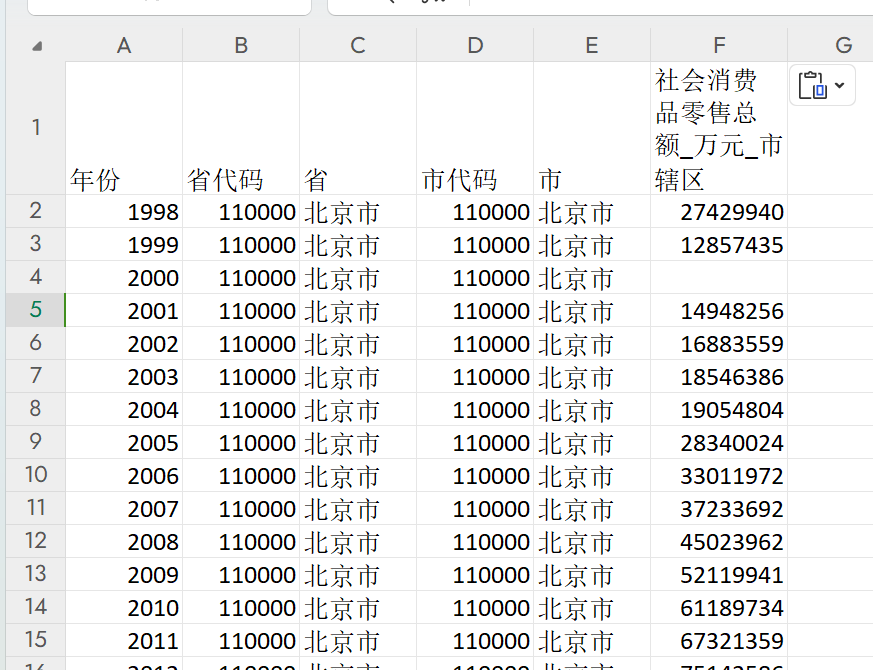Select value 52119941 in column F
The image size is (873, 670).
(719, 574)
